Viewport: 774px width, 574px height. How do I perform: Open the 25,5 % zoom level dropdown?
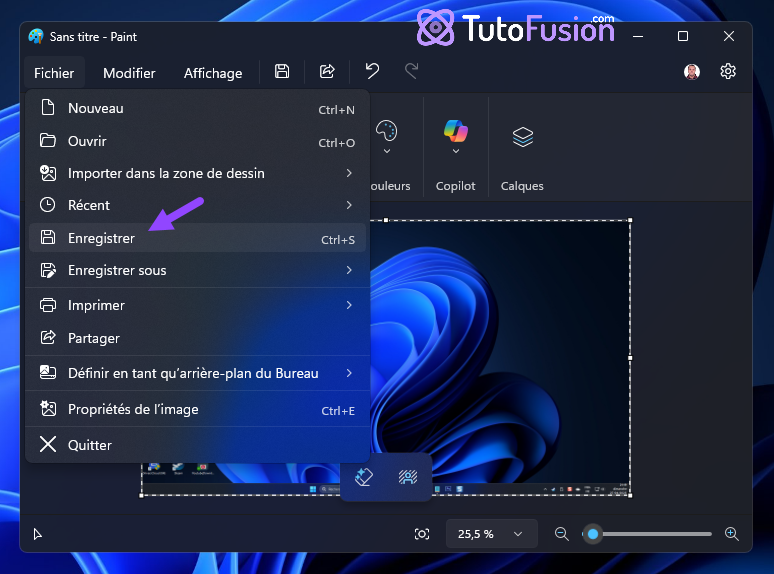click(491, 534)
